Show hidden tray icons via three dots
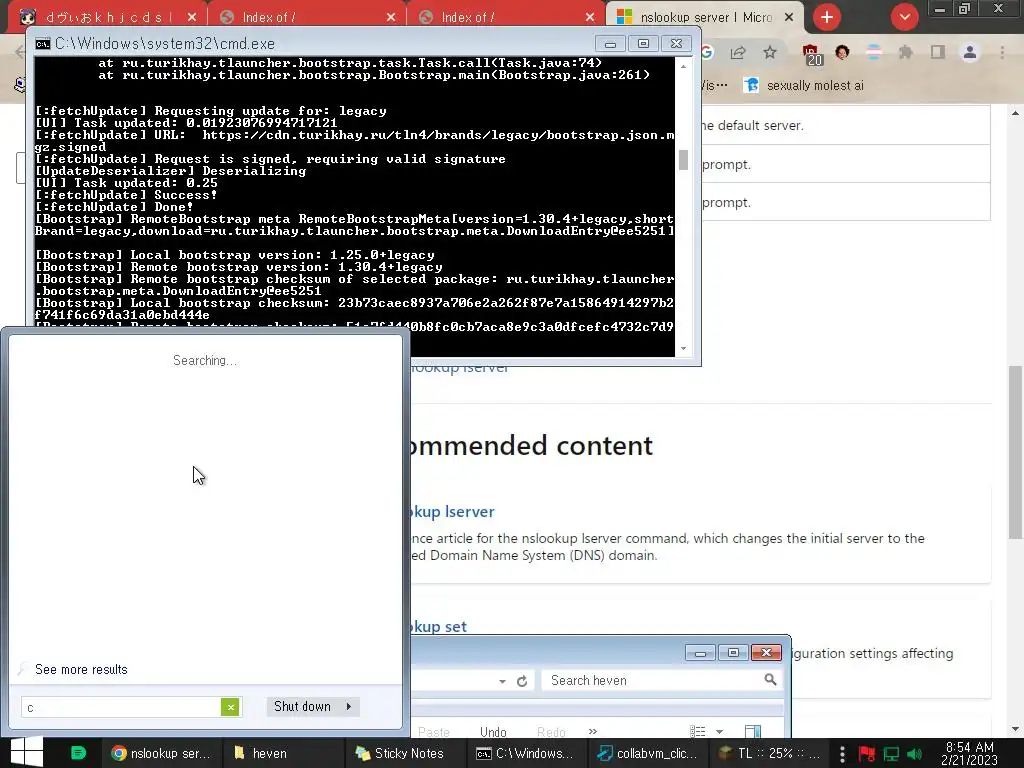1024x768 pixels. coord(842,754)
